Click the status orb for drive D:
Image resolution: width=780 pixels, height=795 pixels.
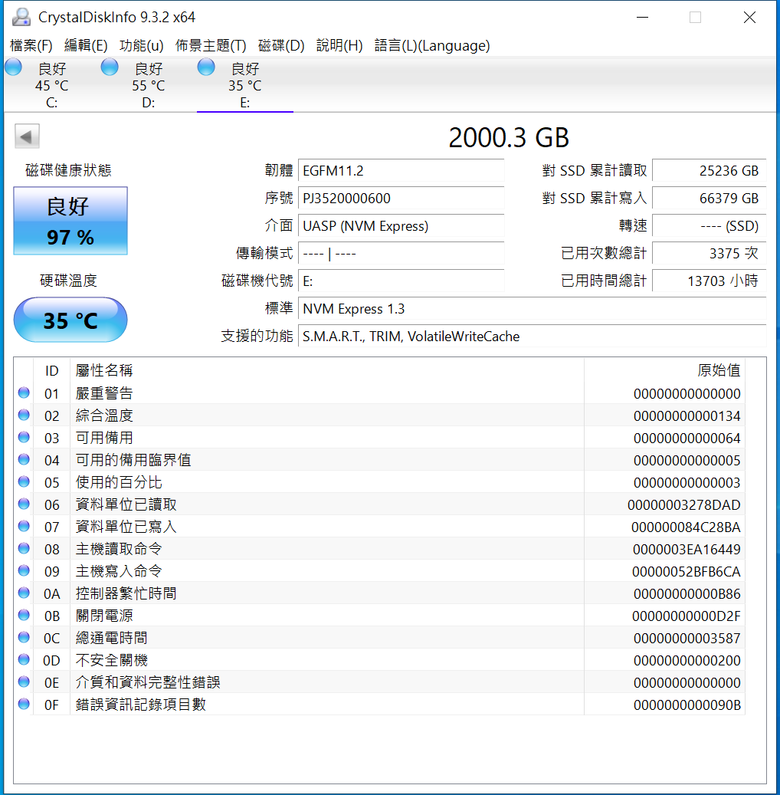point(110,67)
